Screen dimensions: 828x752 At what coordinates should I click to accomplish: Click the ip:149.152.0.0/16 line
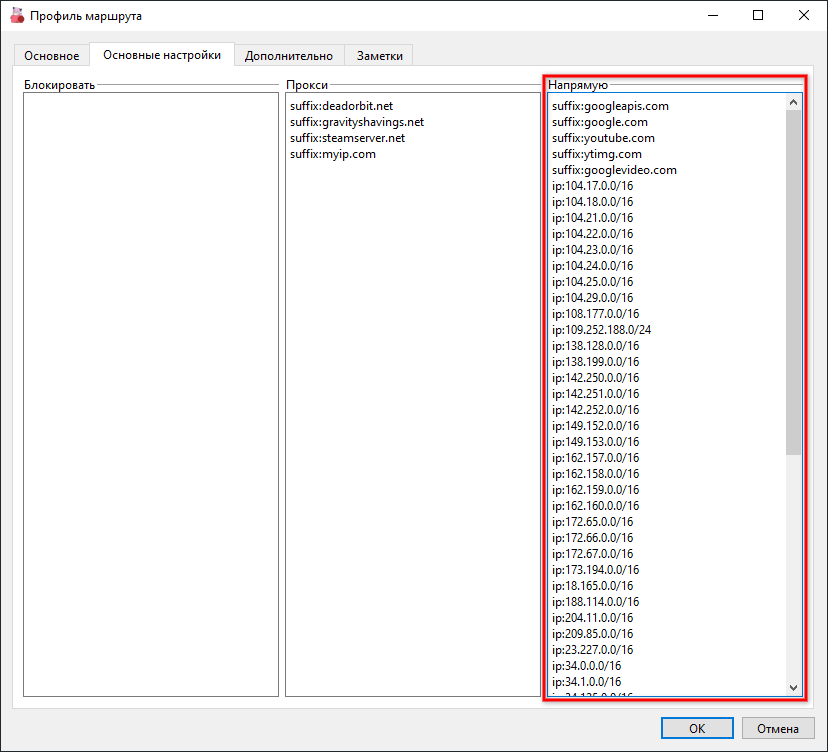click(596, 426)
